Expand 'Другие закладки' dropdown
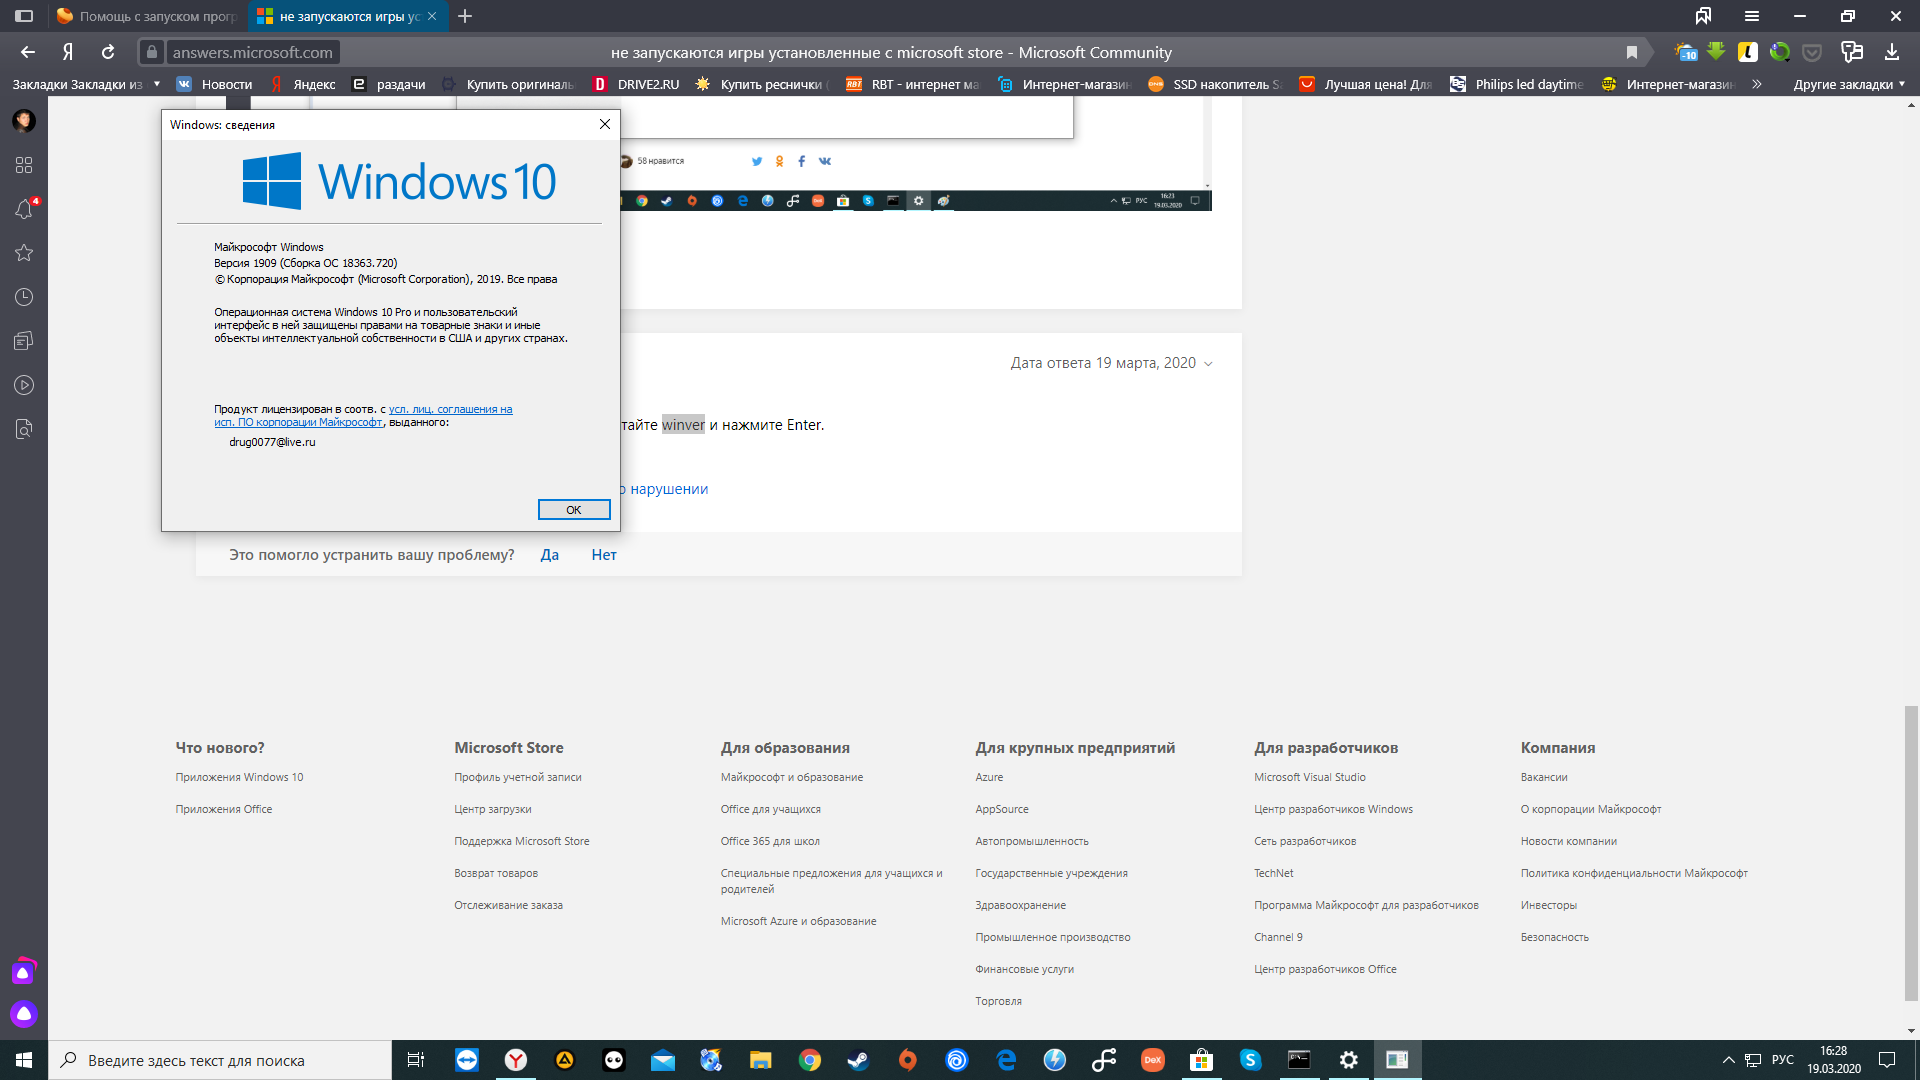The width and height of the screenshot is (1920, 1080). [x=1849, y=84]
